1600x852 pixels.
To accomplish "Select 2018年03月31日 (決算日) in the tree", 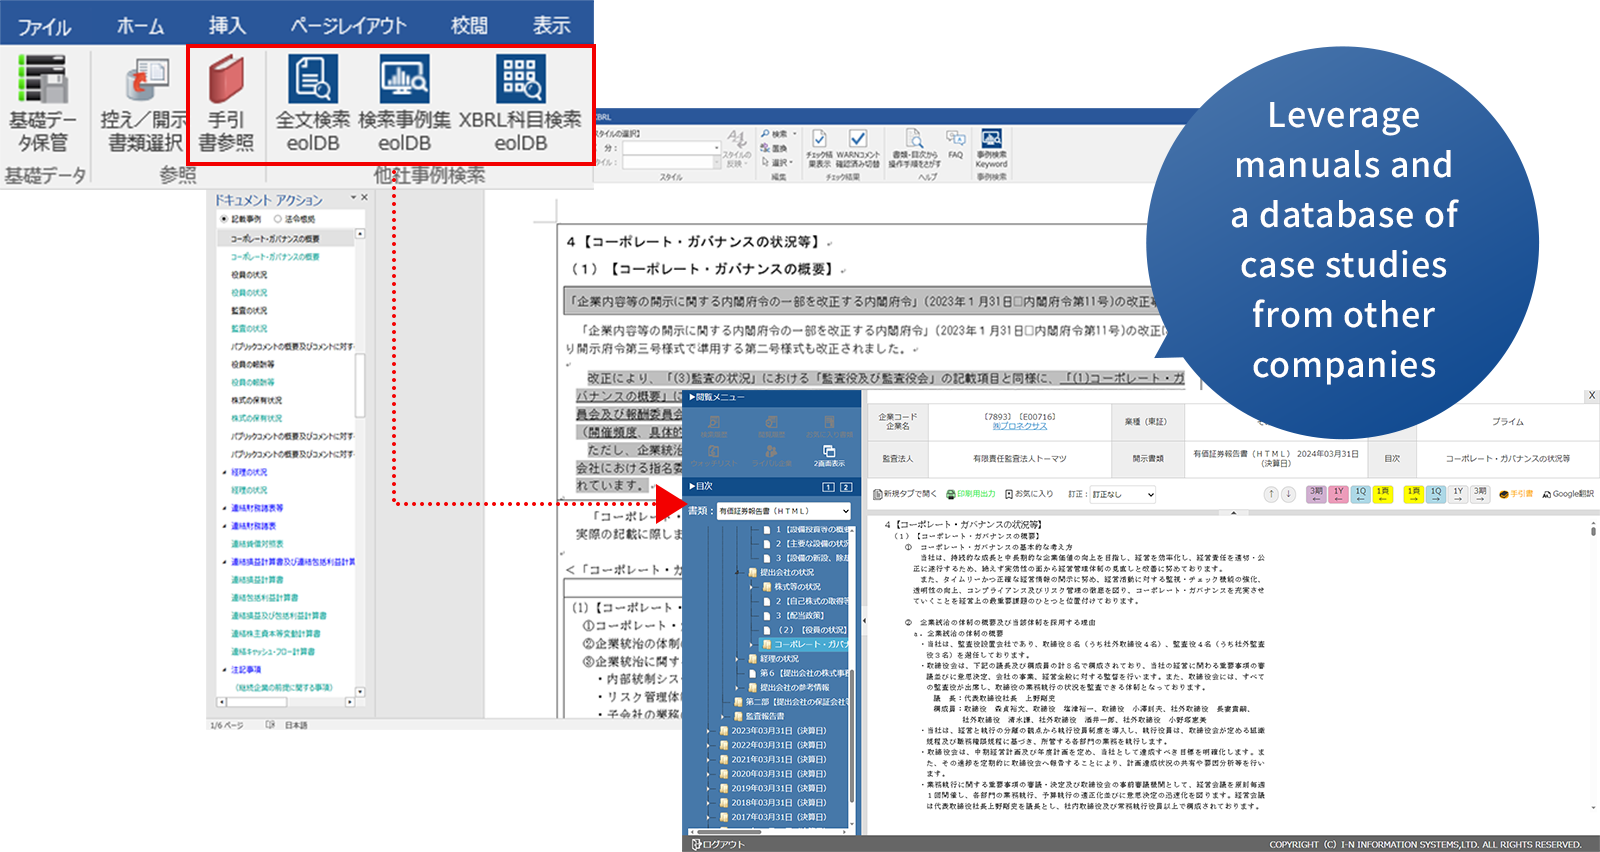I will (x=778, y=803).
